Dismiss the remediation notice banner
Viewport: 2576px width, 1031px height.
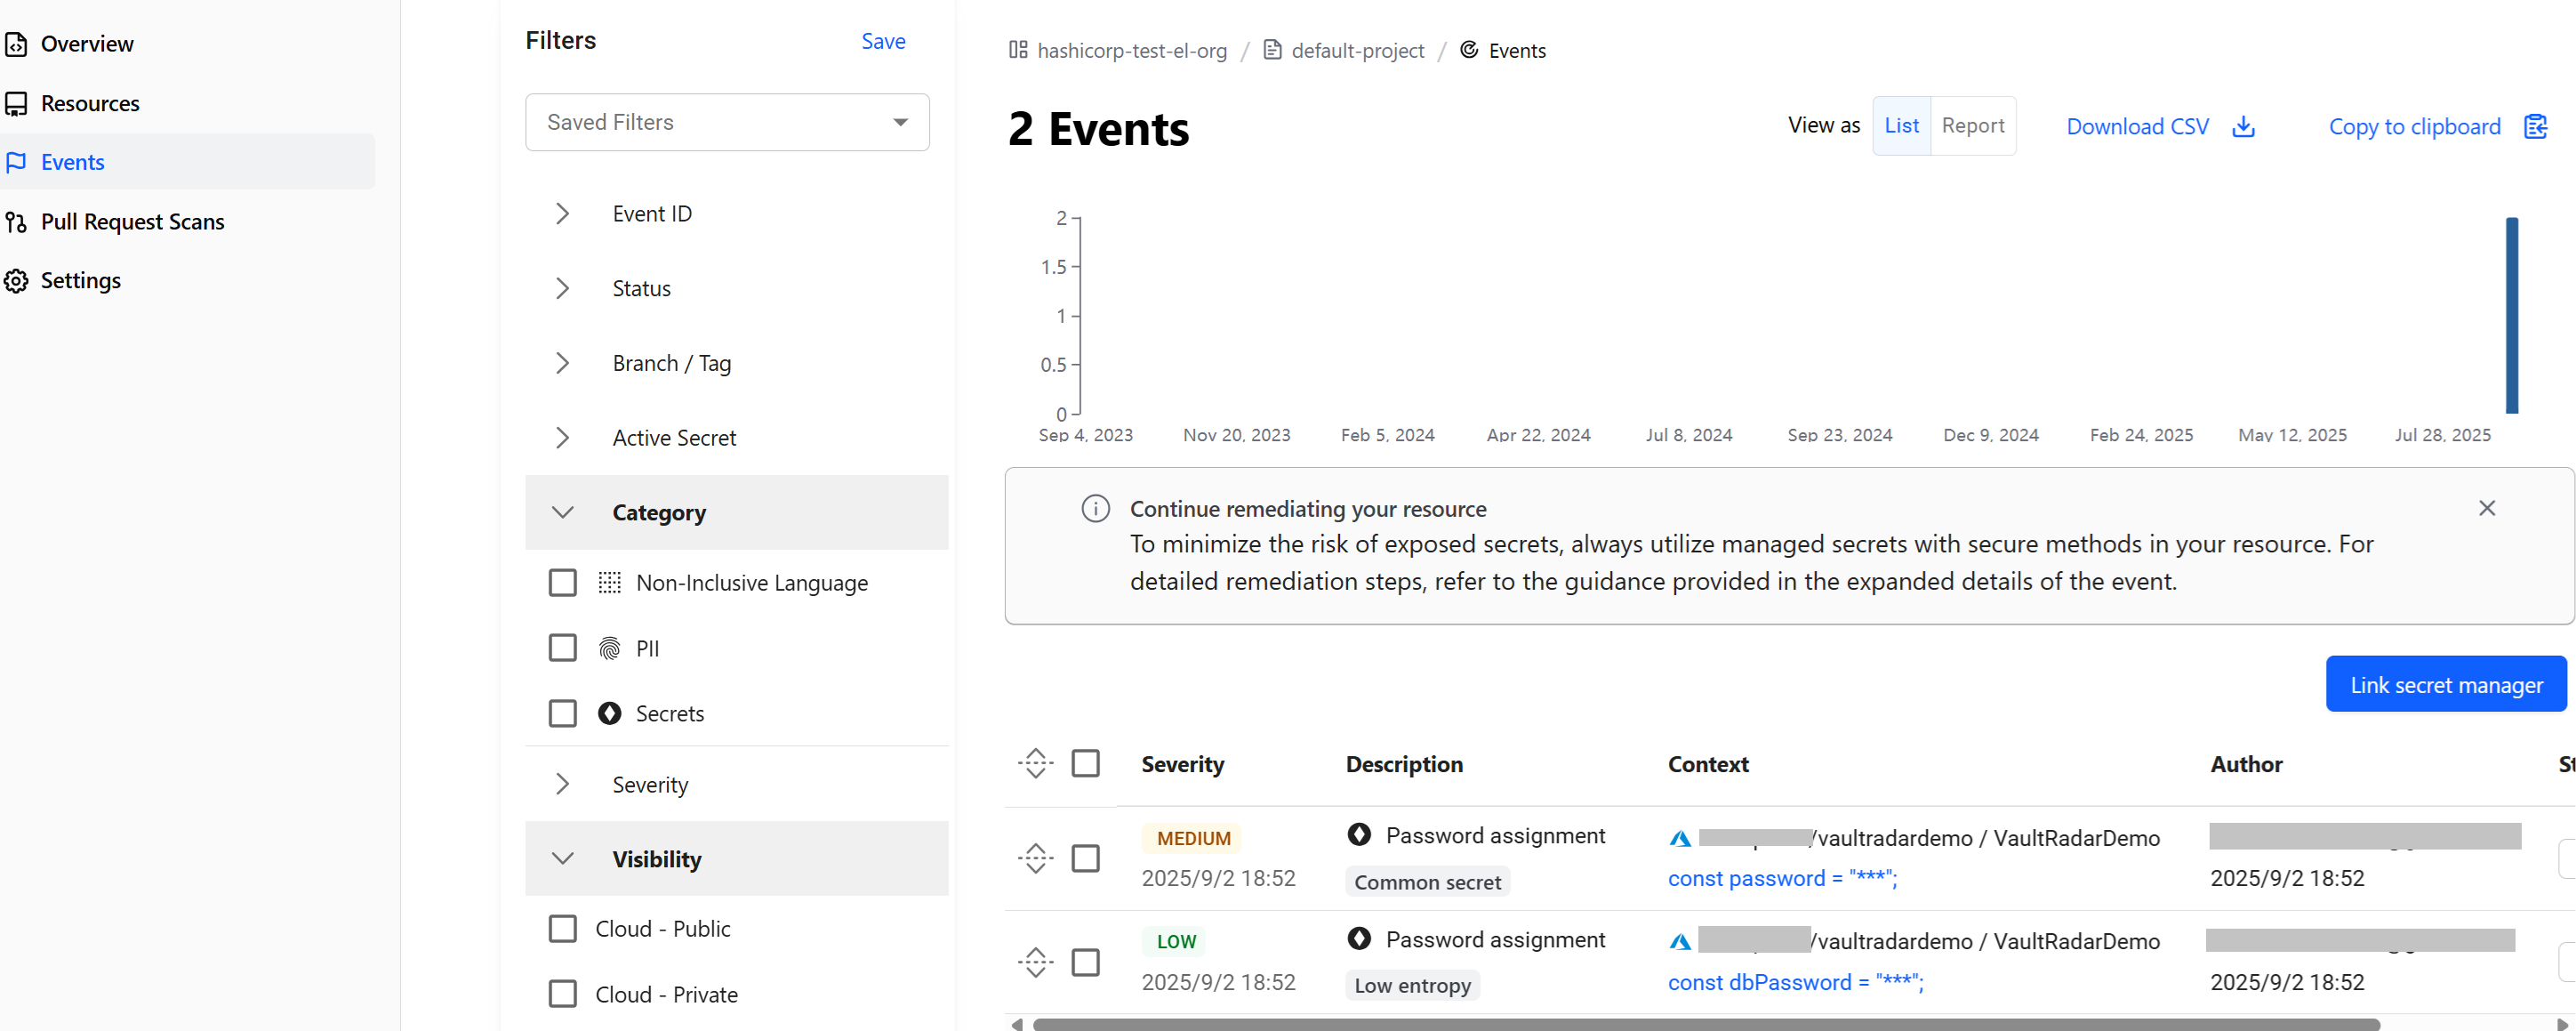pos(2486,508)
